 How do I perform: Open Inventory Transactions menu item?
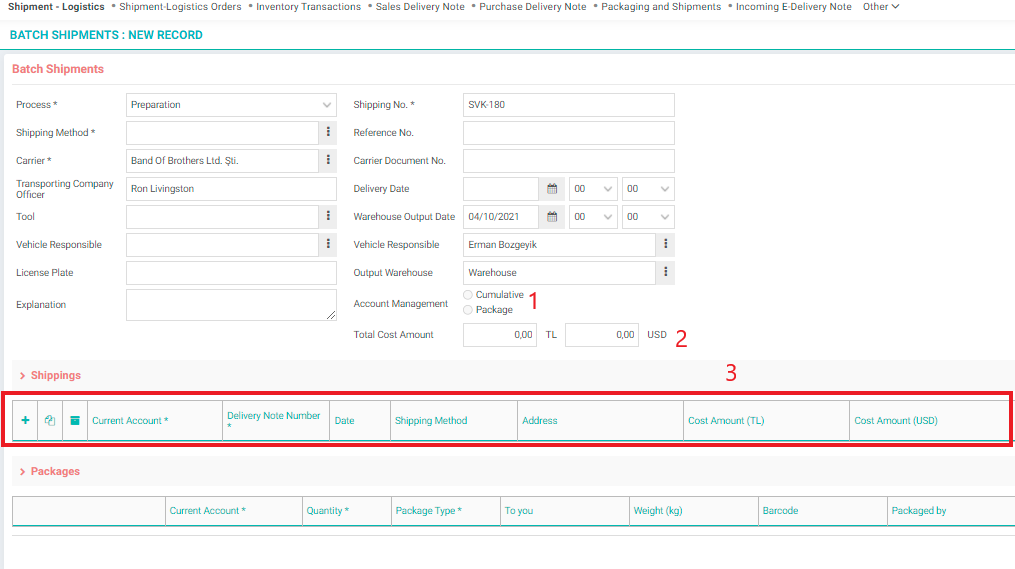click(x=308, y=6)
